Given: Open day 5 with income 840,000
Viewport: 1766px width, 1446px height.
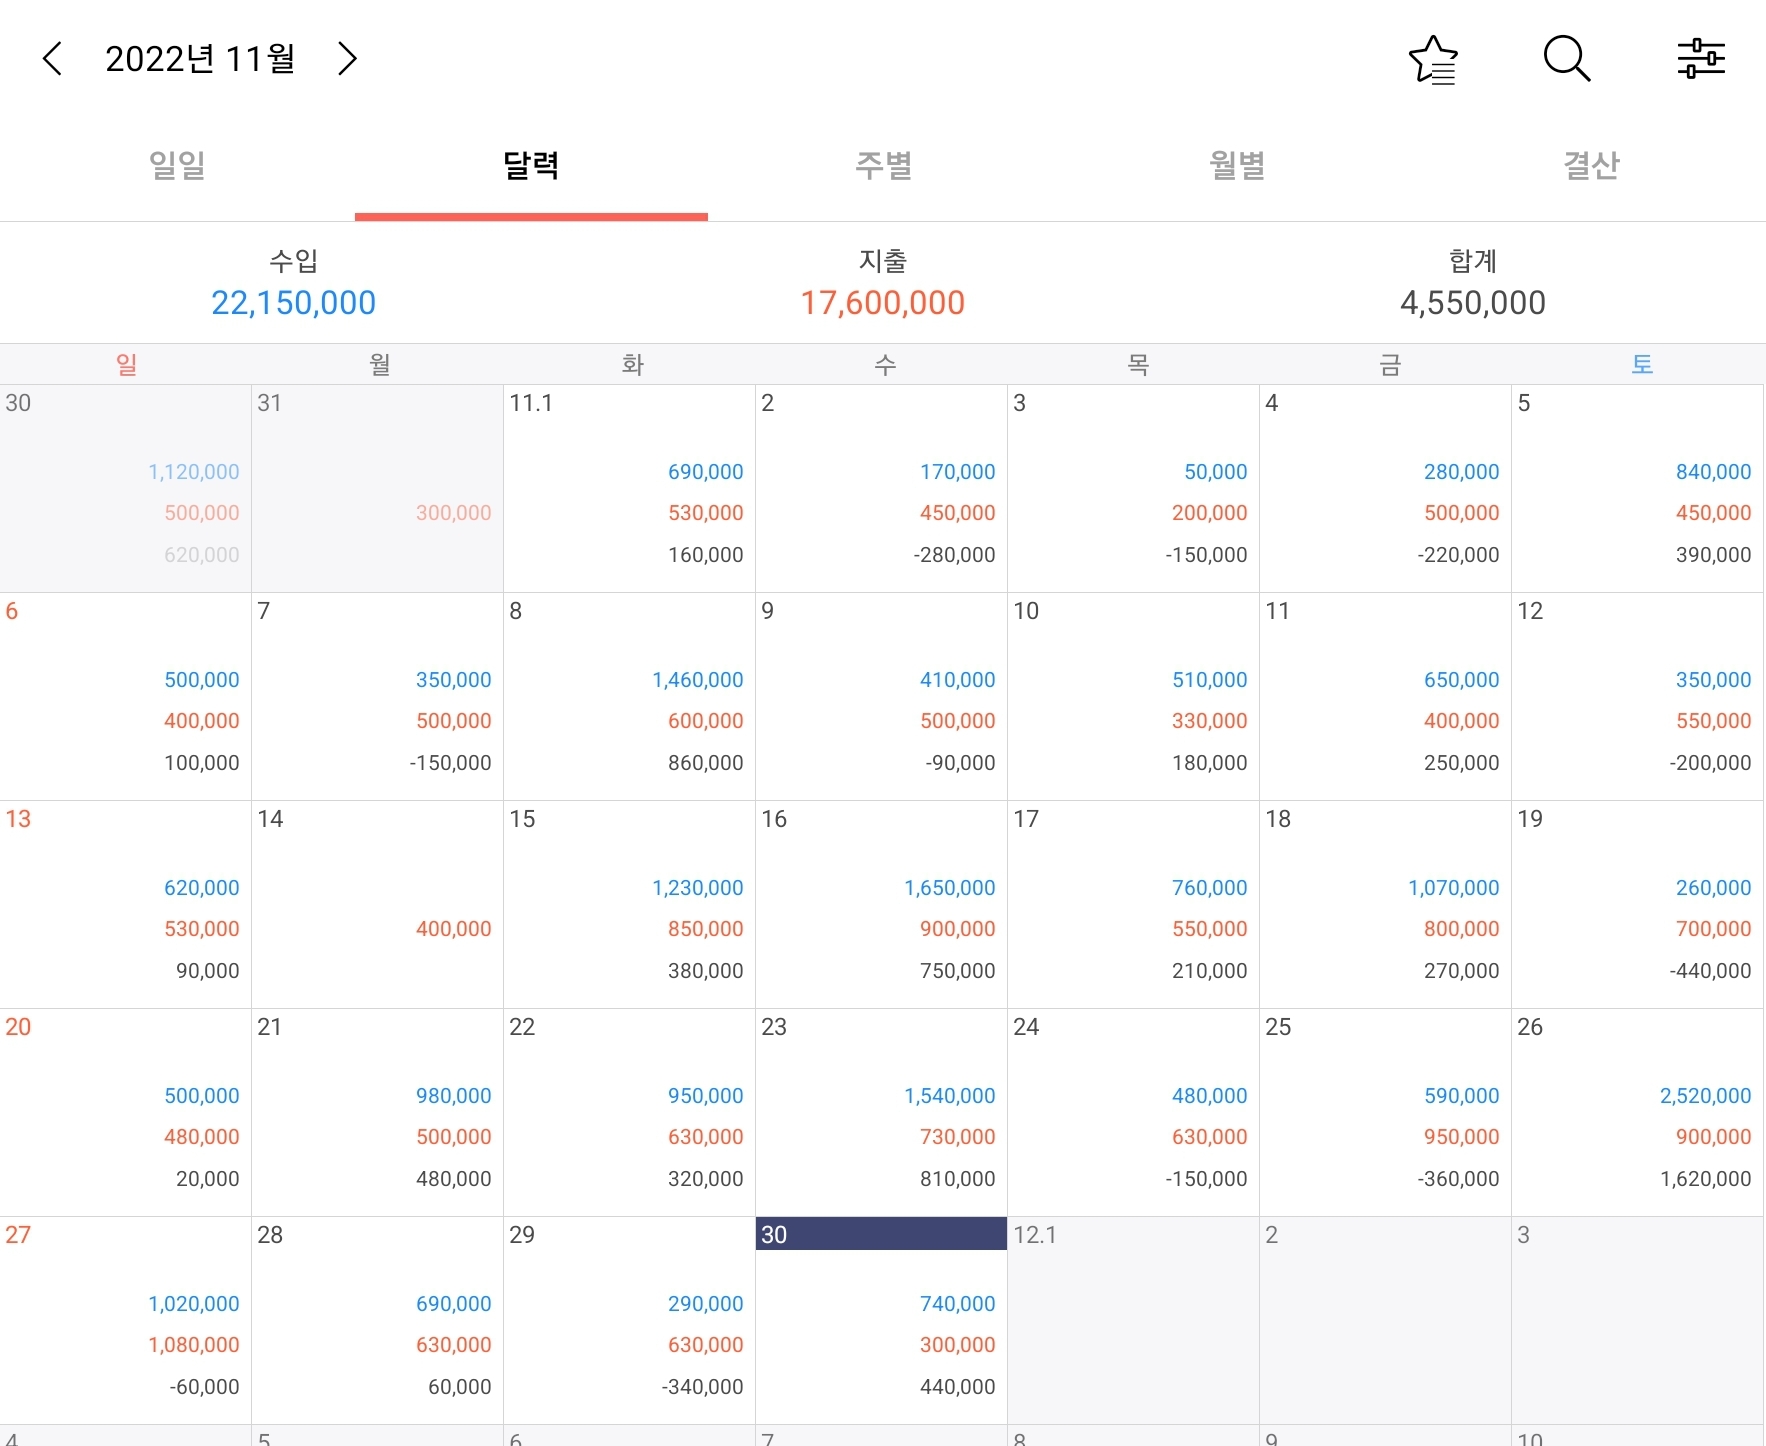Looking at the screenshot, I should [1637, 488].
